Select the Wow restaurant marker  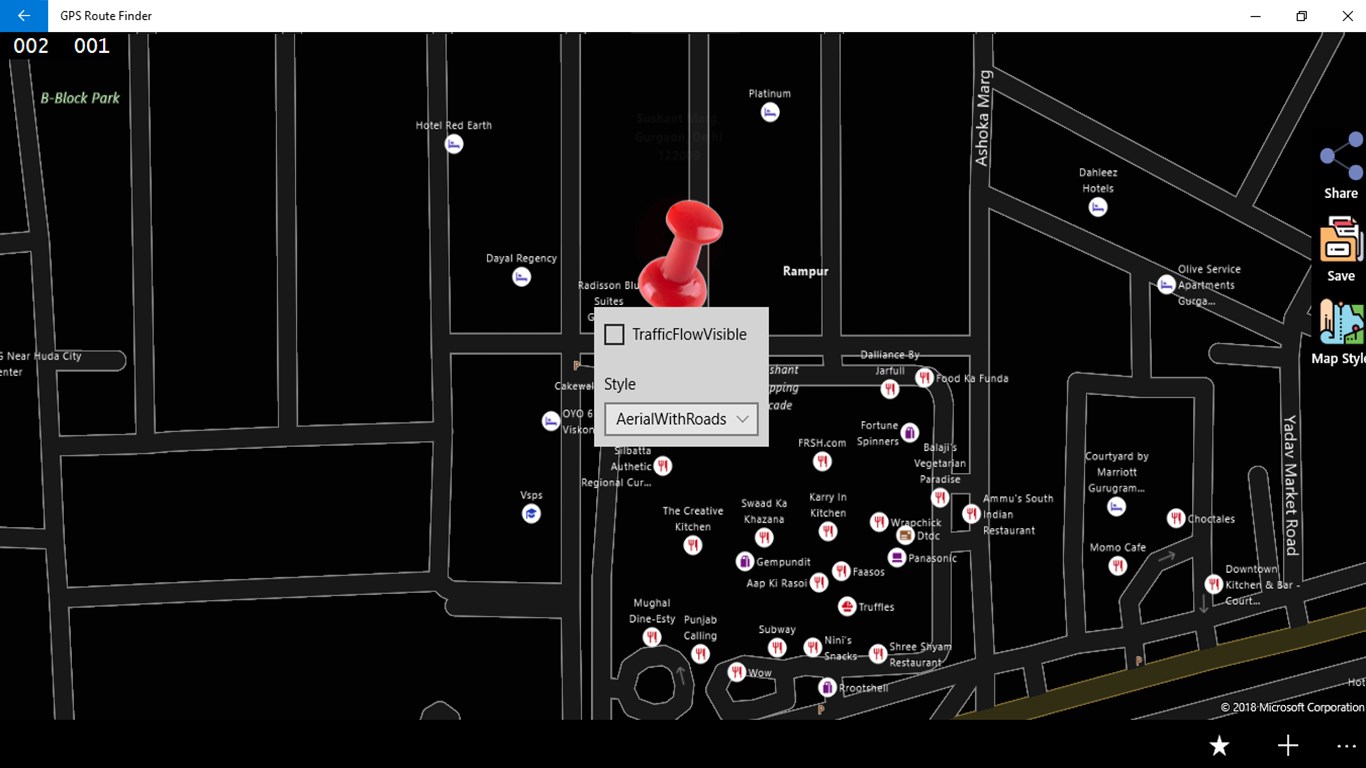tap(737, 672)
